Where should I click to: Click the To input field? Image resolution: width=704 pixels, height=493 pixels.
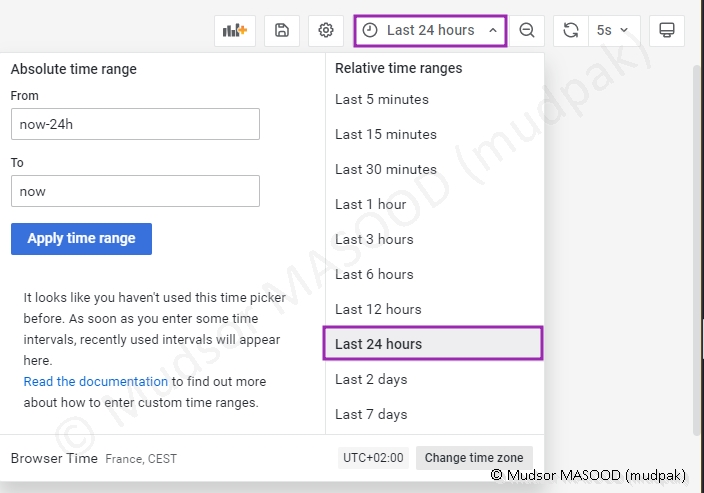click(135, 191)
